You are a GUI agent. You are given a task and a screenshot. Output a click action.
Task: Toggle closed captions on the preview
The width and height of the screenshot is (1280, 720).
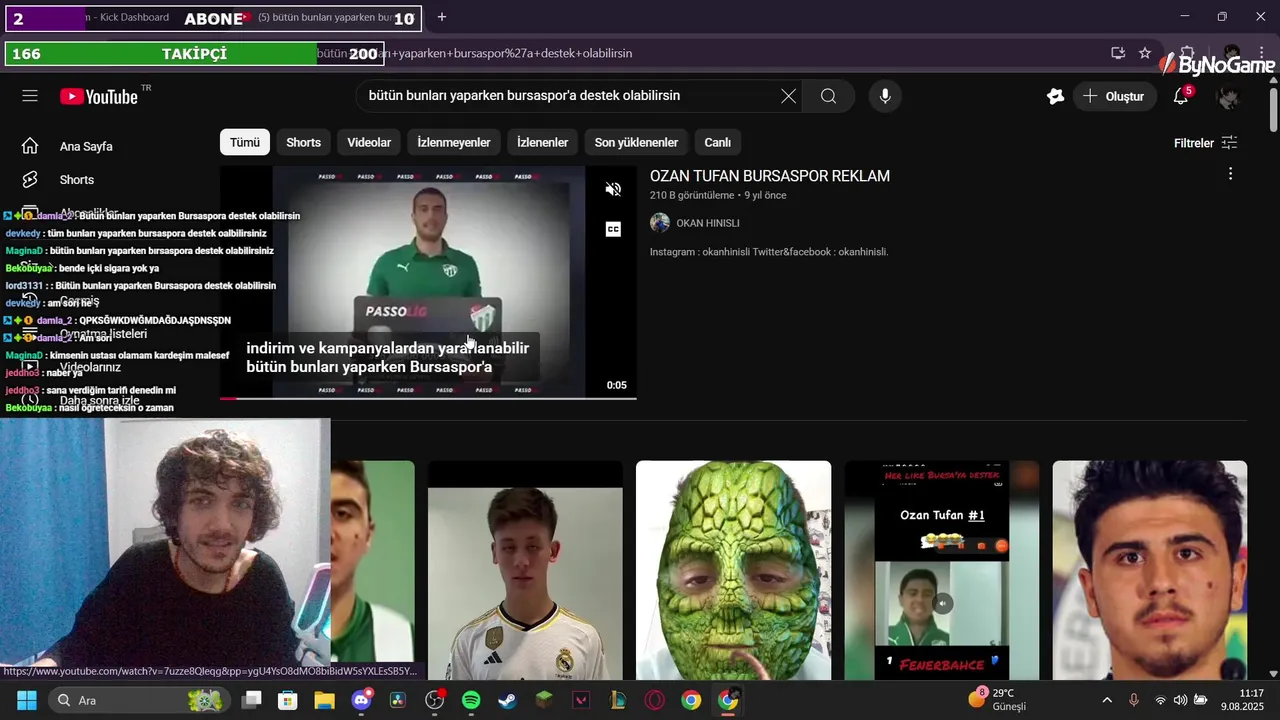(x=613, y=229)
